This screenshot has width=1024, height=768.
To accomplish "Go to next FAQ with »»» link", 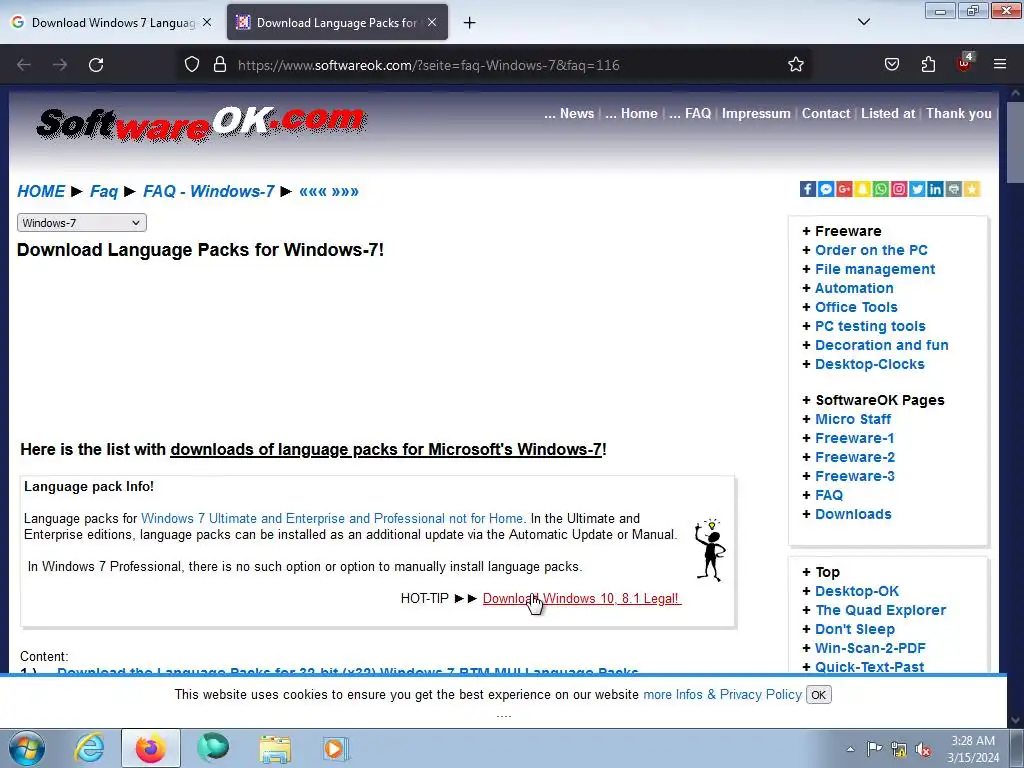I will point(345,191).
